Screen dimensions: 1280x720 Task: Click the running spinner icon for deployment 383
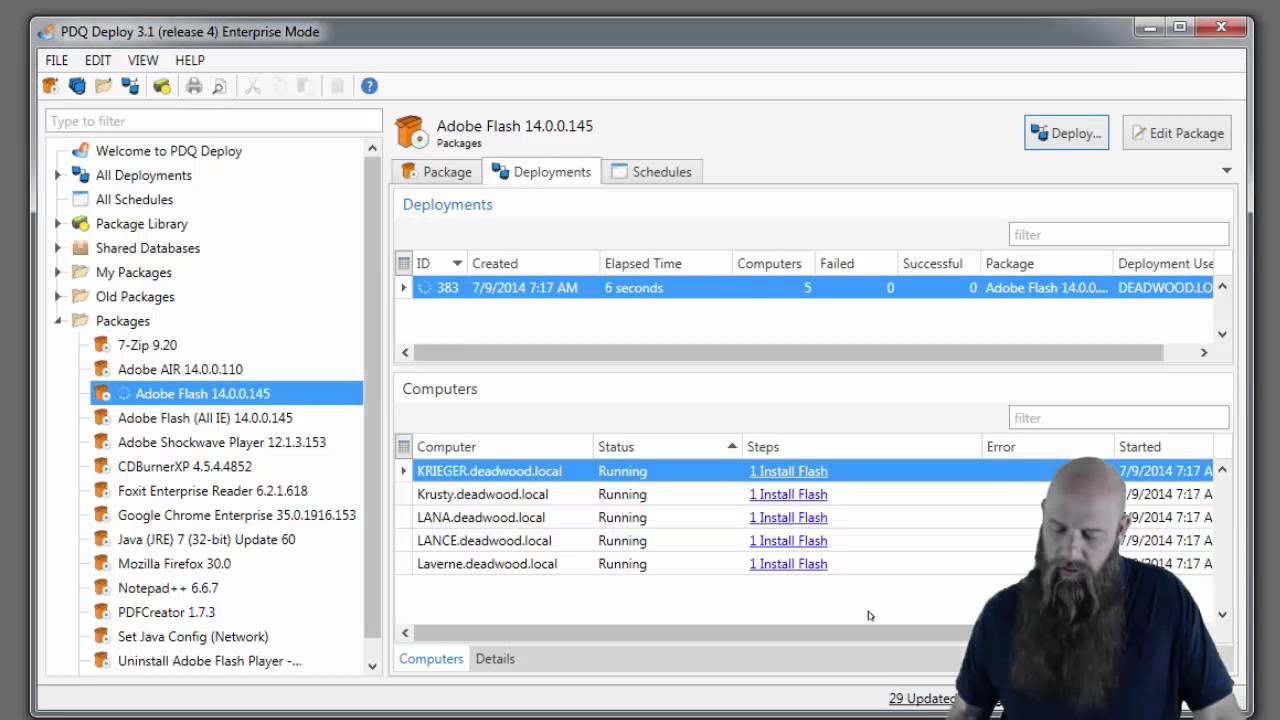click(x=424, y=288)
